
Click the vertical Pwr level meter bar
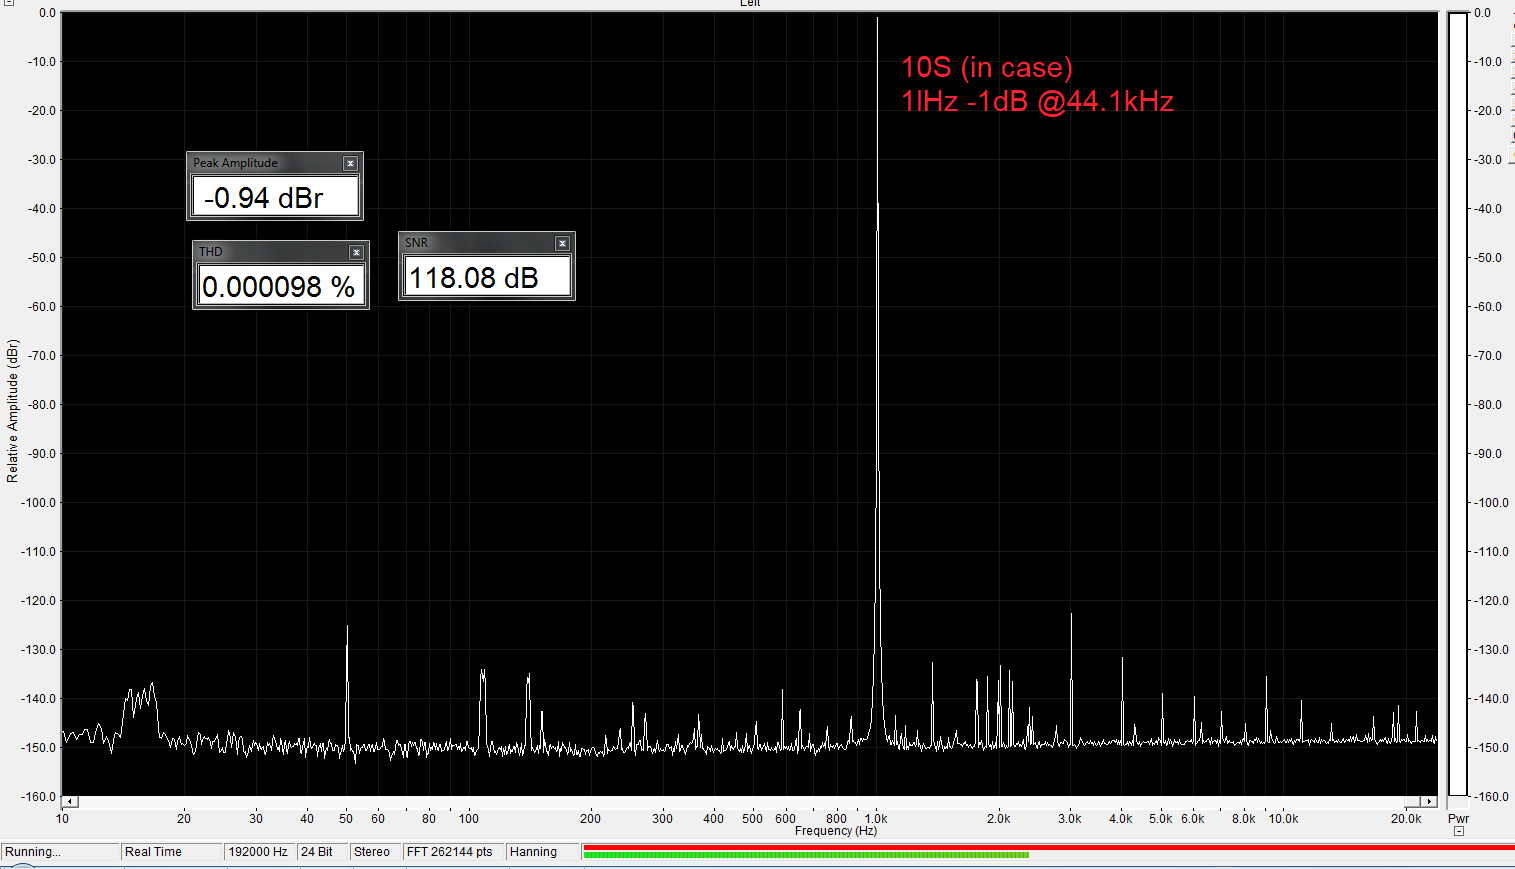tap(1458, 404)
